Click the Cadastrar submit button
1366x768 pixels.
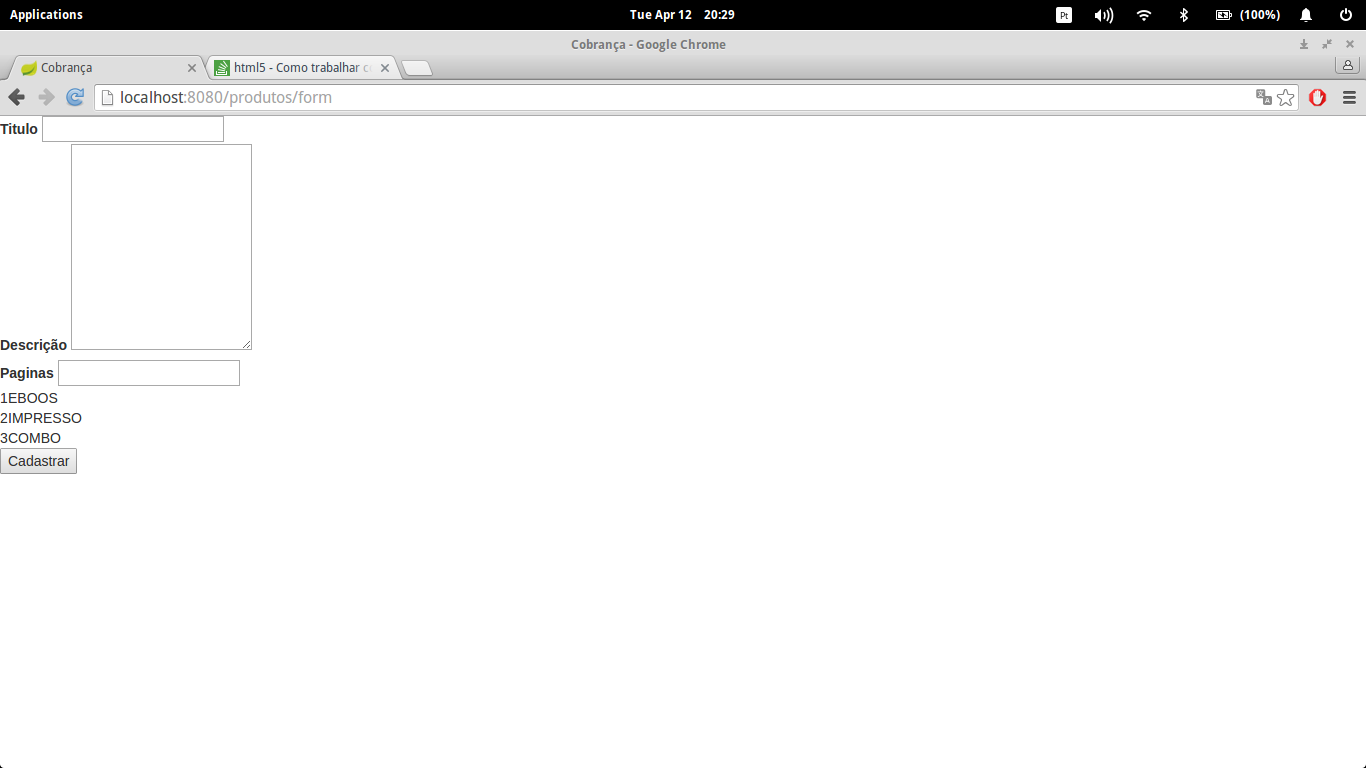coord(38,461)
